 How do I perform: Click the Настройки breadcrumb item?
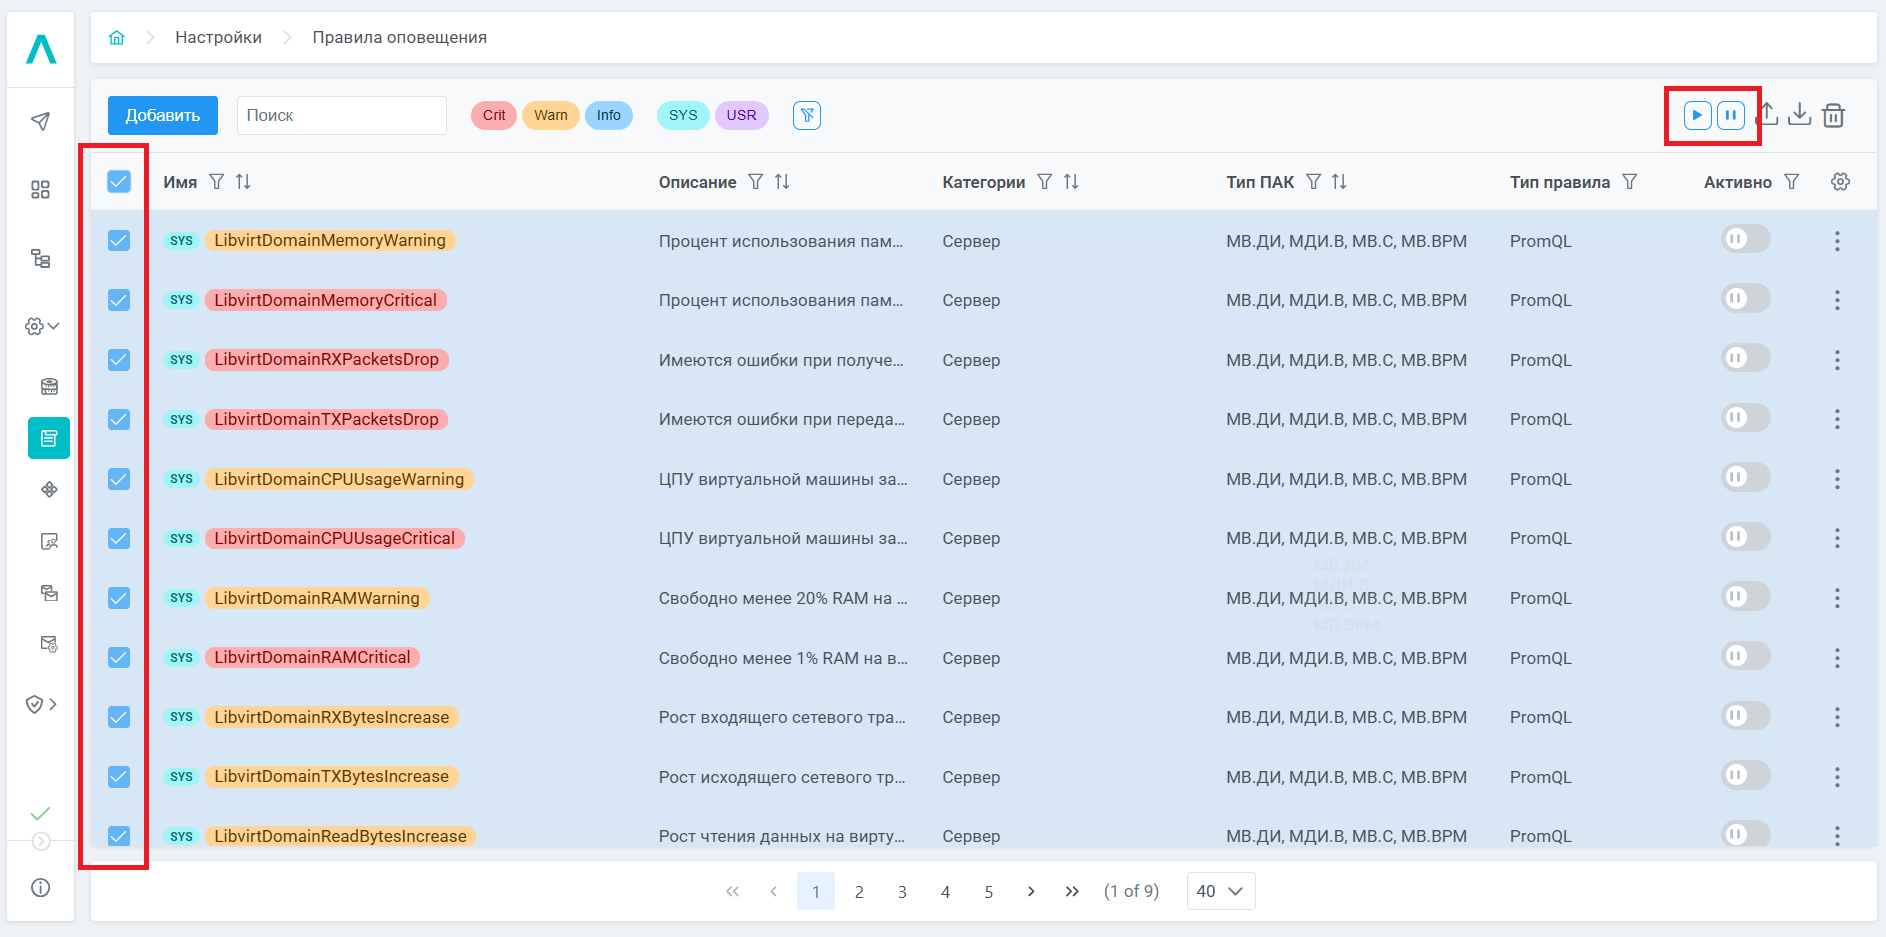(x=218, y=38)
